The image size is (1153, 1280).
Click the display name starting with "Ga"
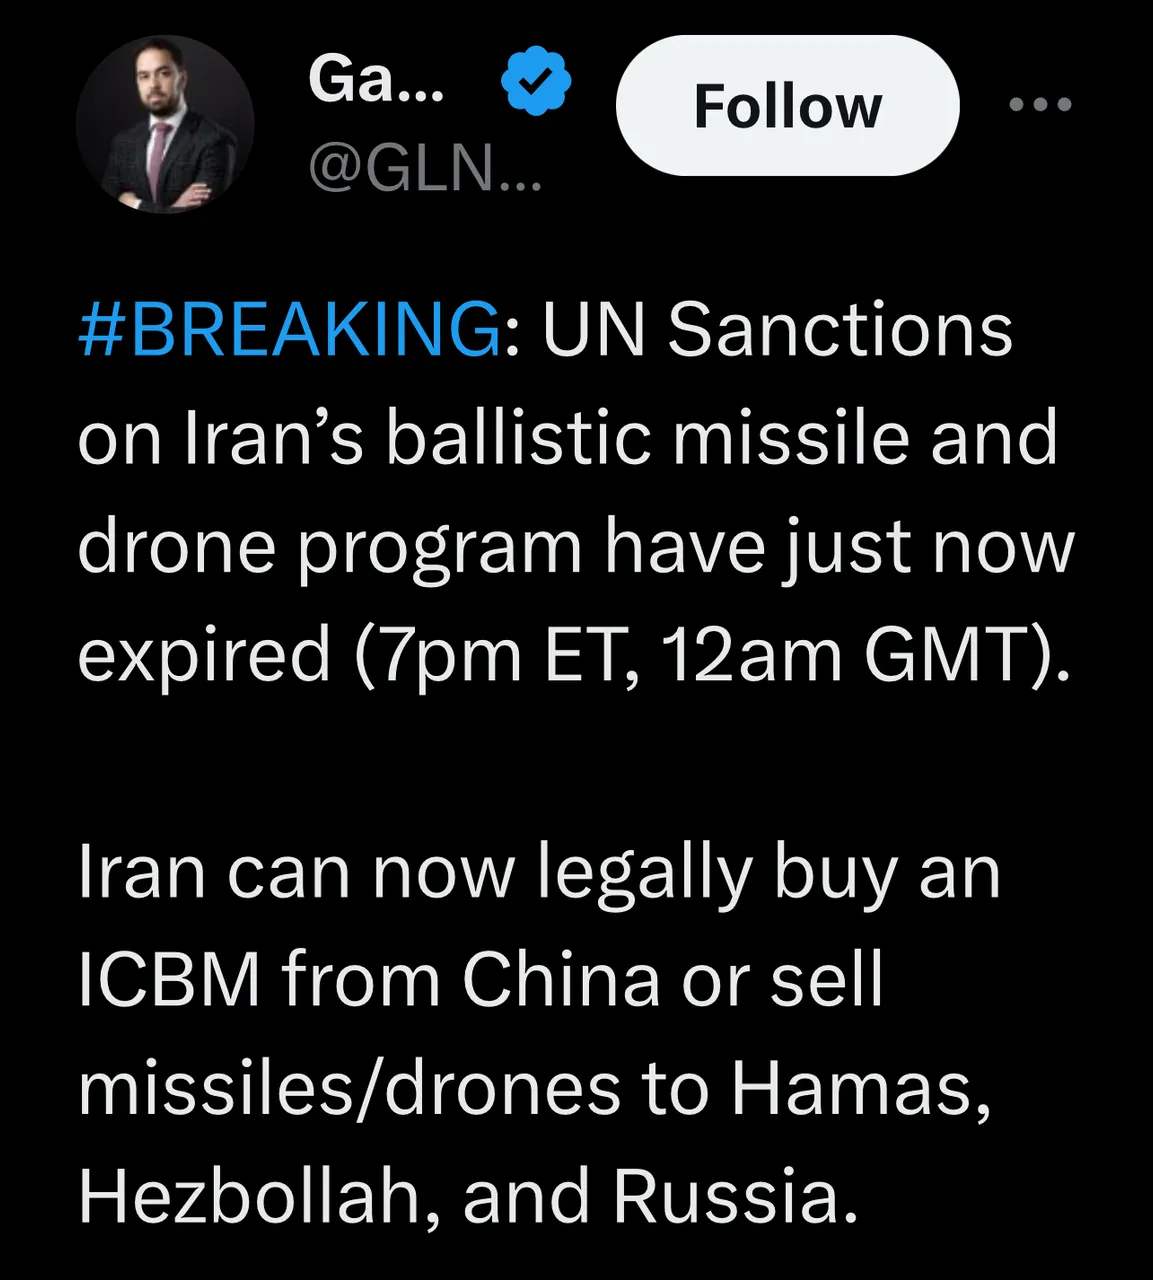click(376, 80)
